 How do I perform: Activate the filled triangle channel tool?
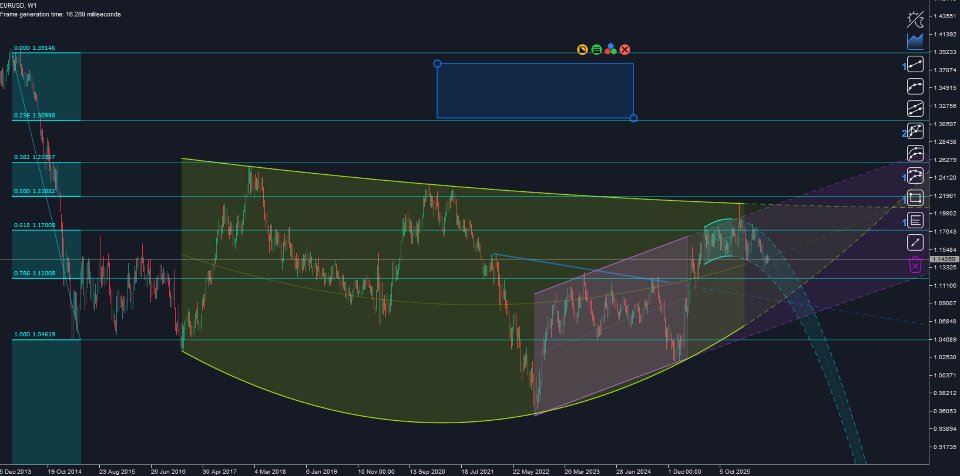915,130
